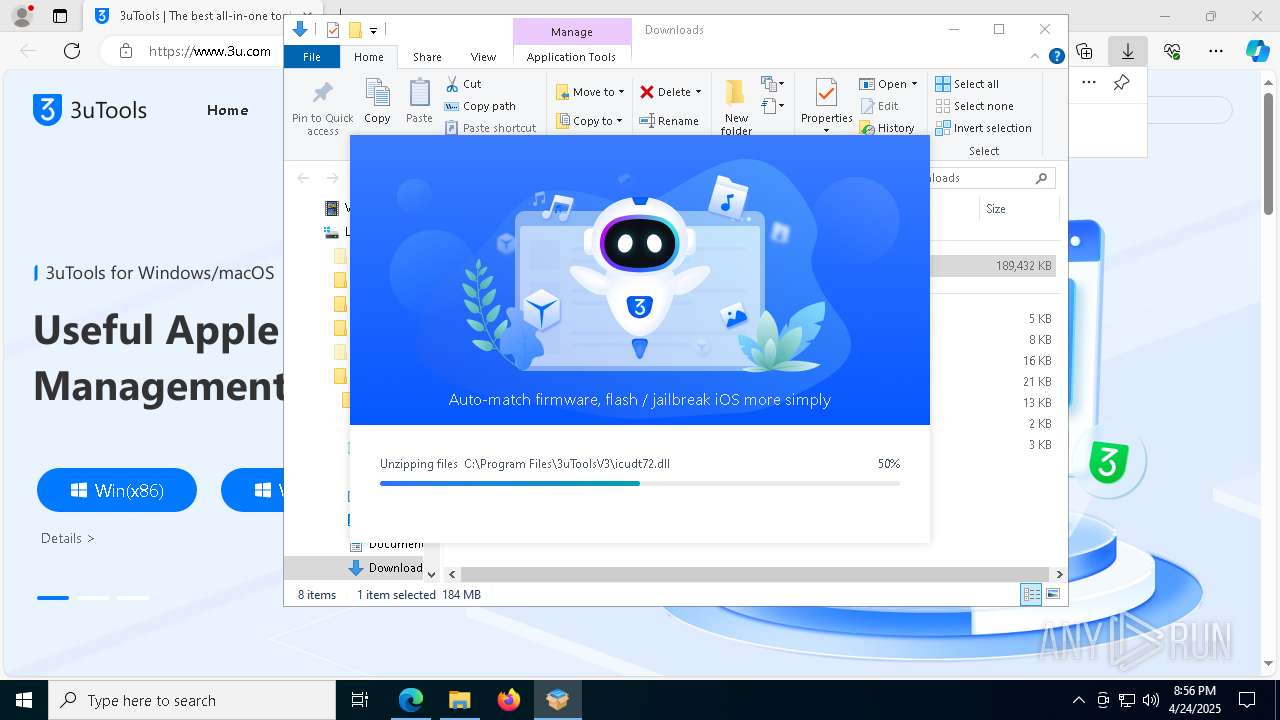Screen dimensions: 1280x720
Task: Click the Edit ribbon button
Action: click(879, 106)
